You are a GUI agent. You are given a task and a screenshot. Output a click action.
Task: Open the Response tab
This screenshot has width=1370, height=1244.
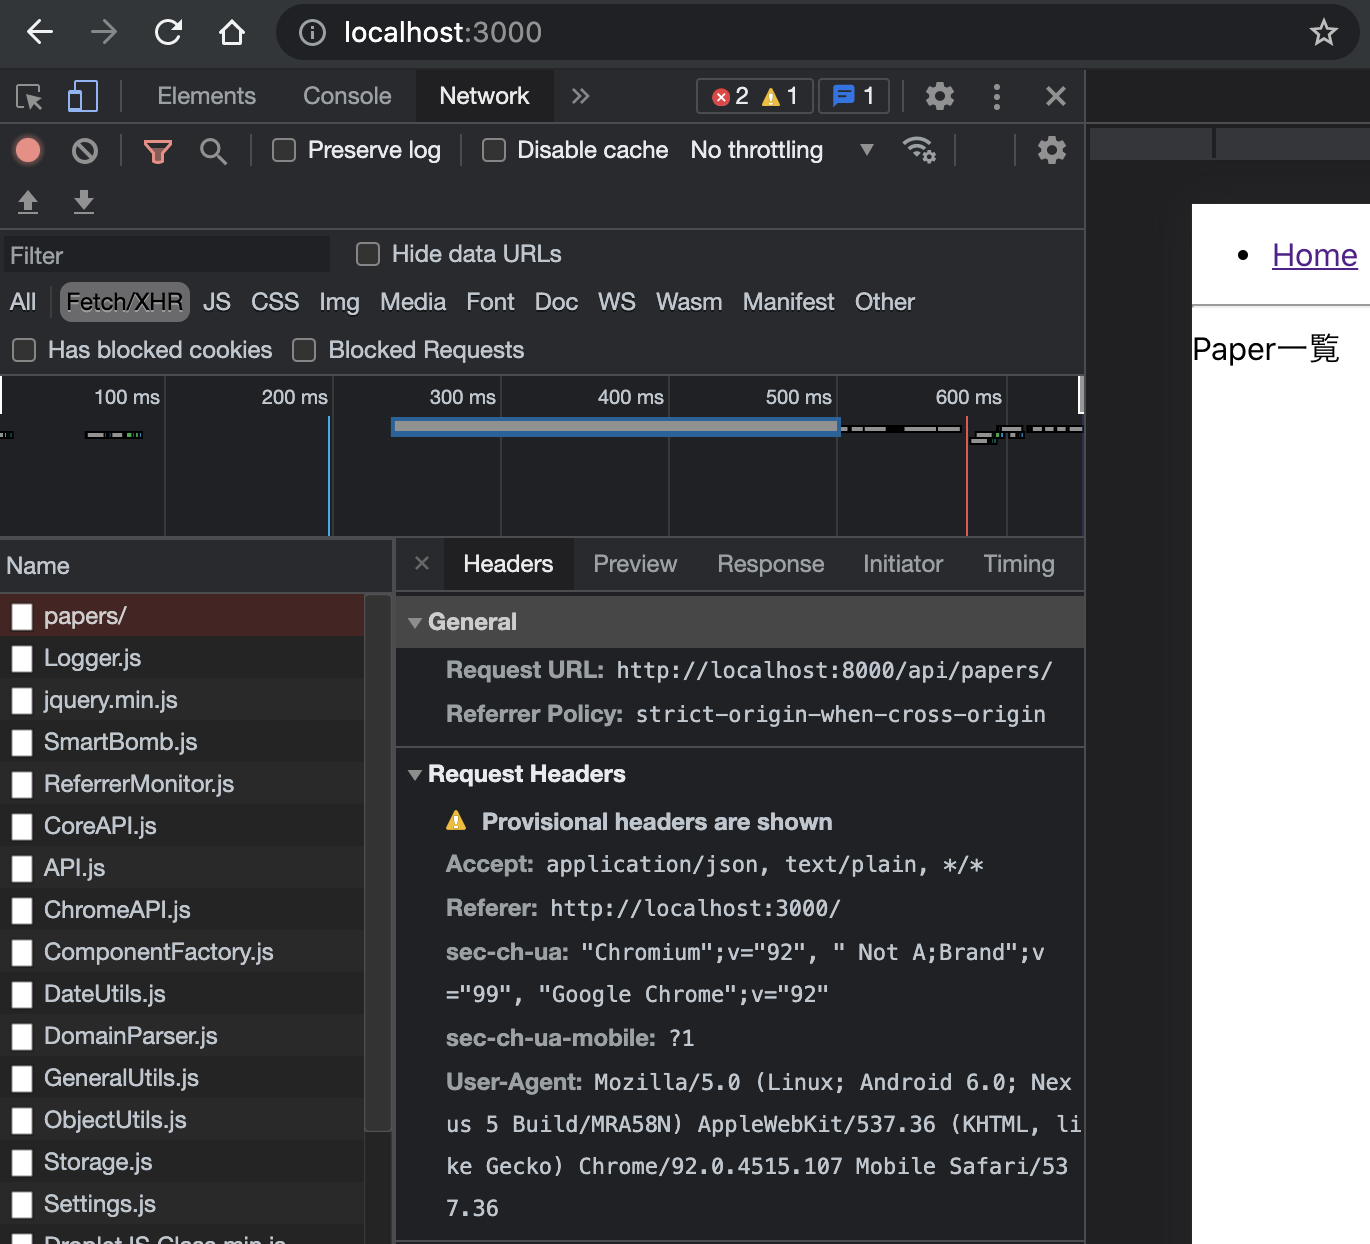[x=770, y=564]
